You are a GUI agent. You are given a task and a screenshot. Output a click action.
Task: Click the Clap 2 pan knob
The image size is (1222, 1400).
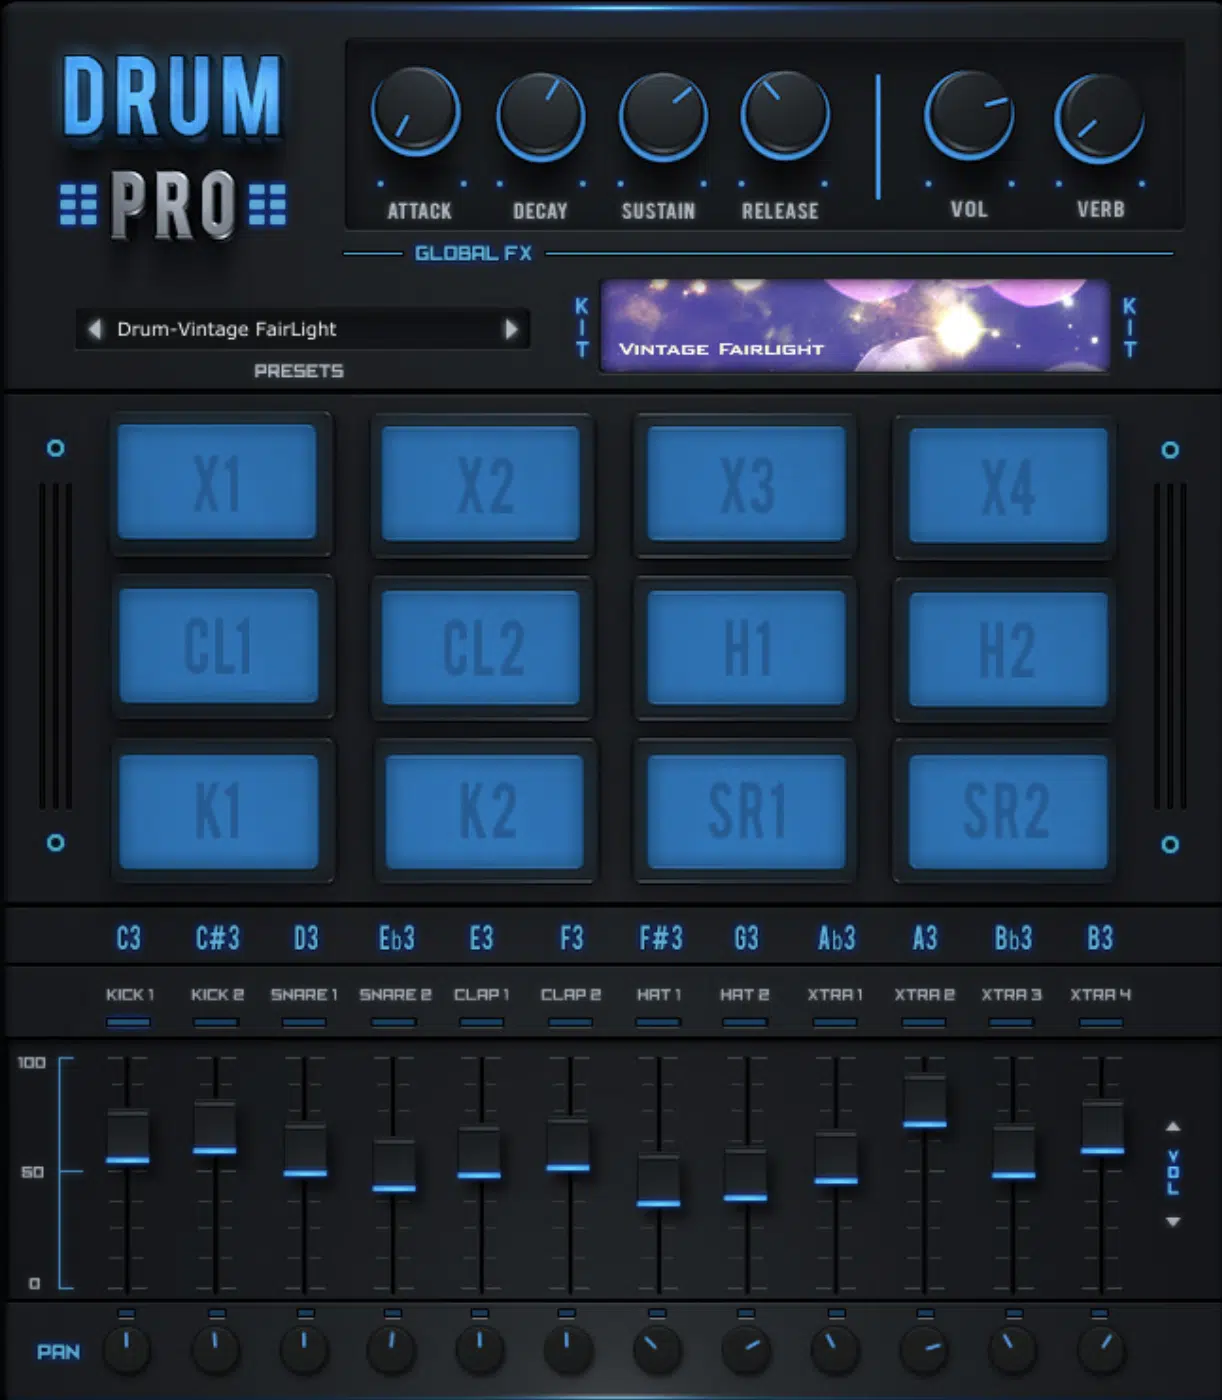567,1349
